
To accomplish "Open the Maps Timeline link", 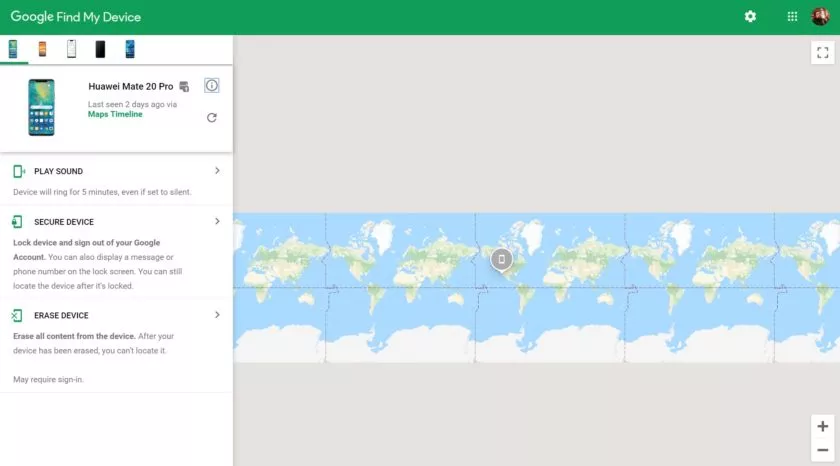I will point(115,114).
